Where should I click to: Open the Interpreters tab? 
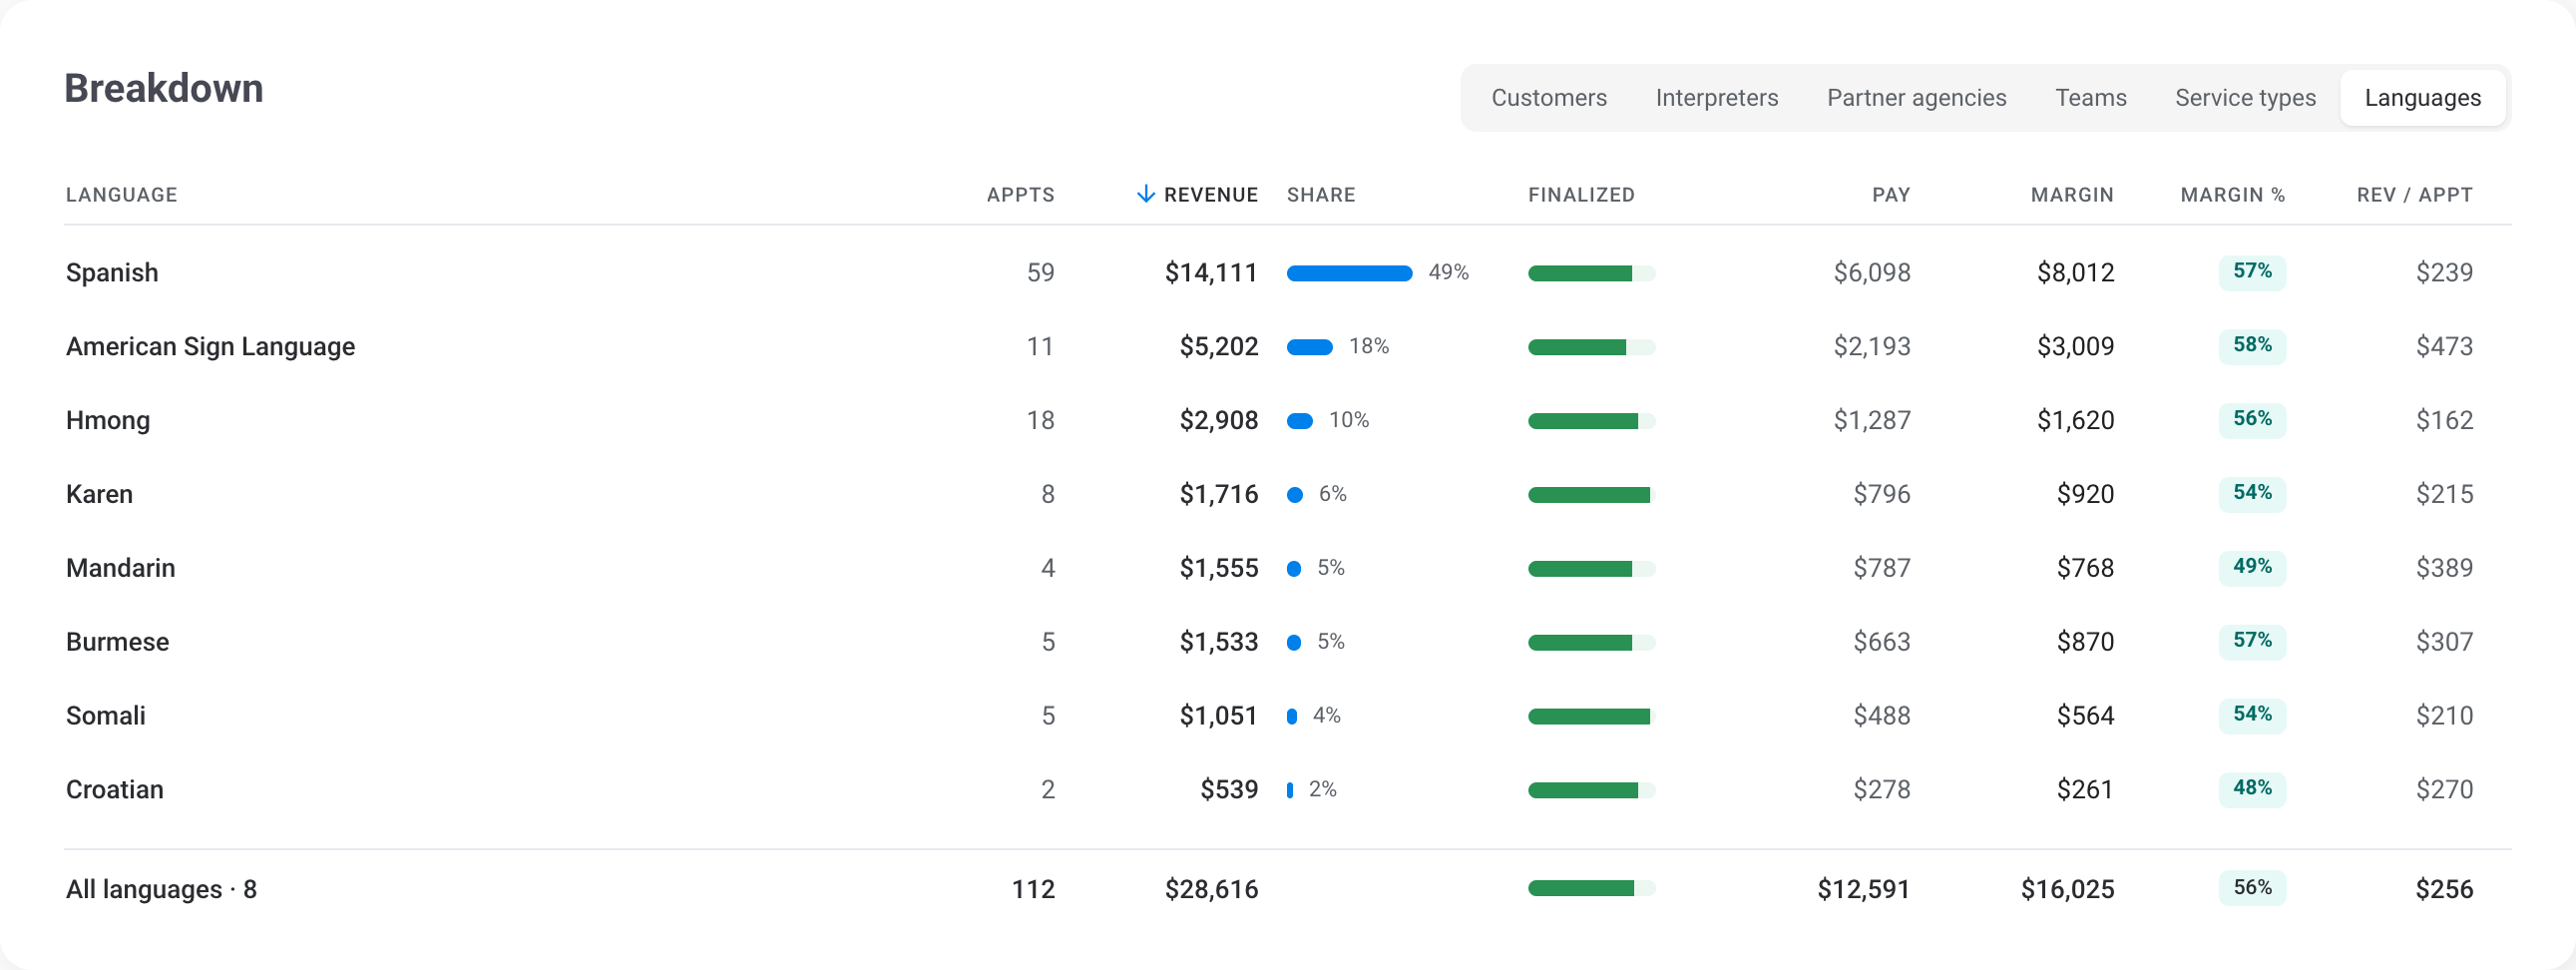1717,98
